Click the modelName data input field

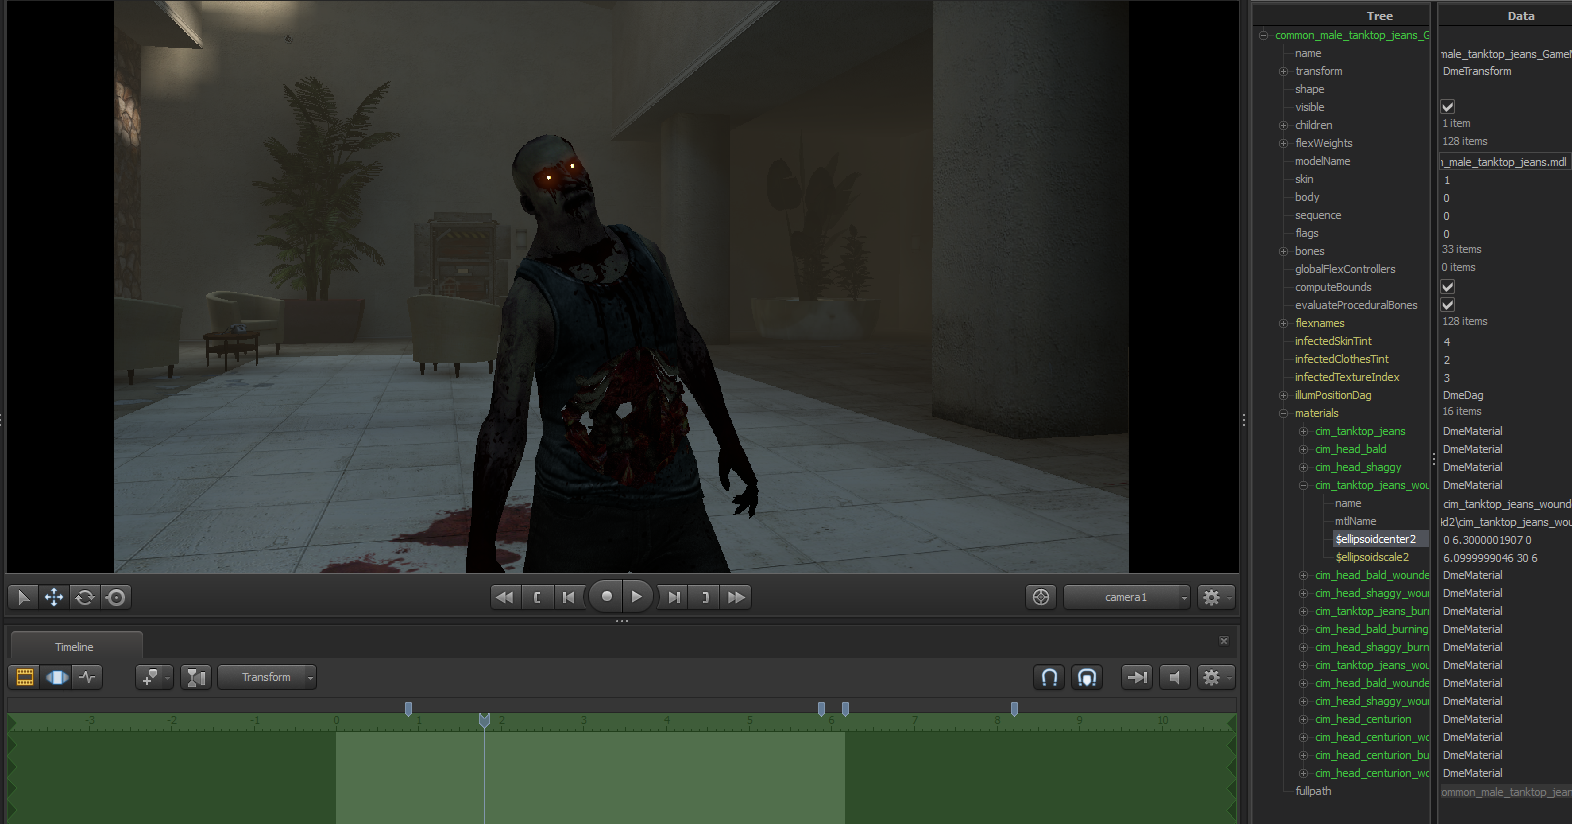tap(1505, 162)
